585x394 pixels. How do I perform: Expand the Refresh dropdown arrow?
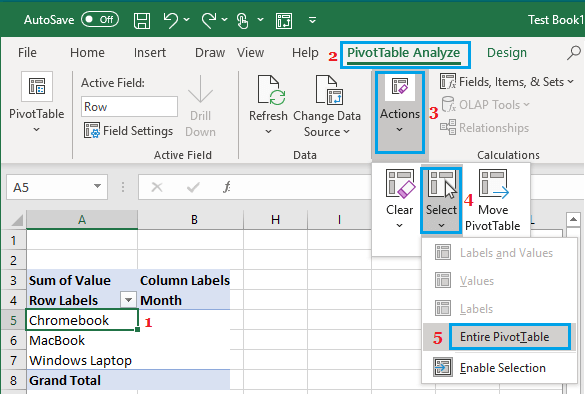(x=268, y=132)
